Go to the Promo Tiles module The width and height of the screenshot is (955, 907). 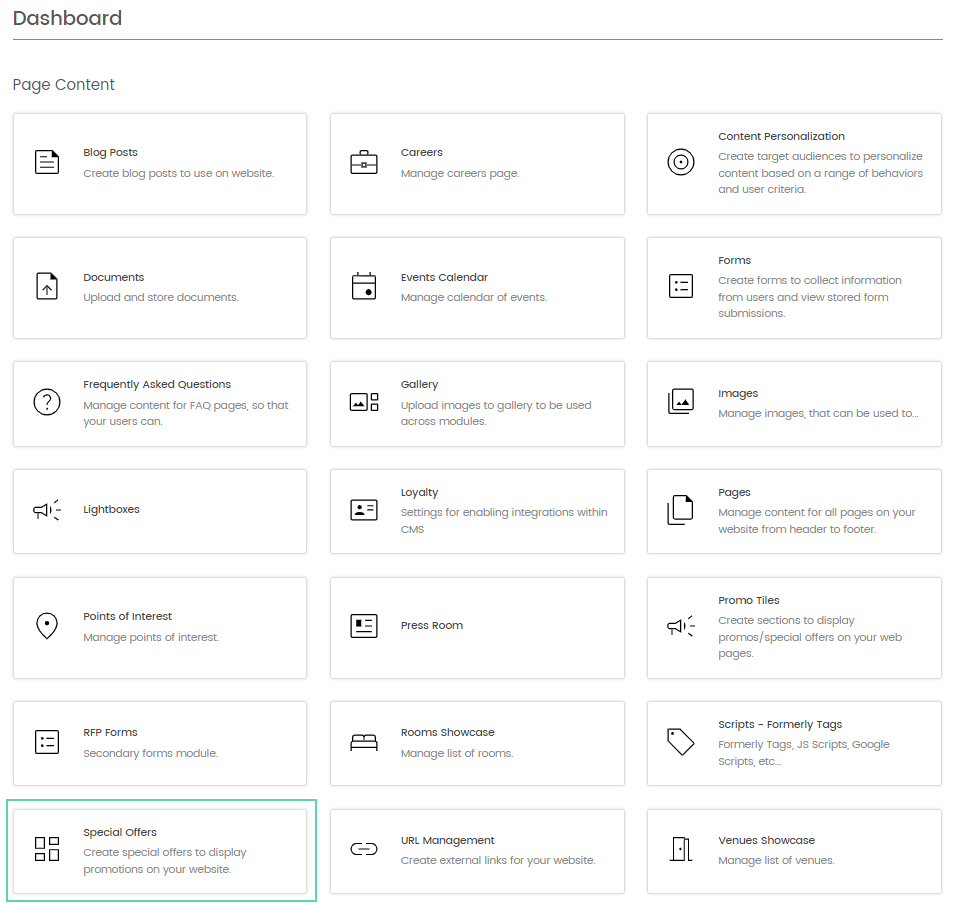(794, 627)
